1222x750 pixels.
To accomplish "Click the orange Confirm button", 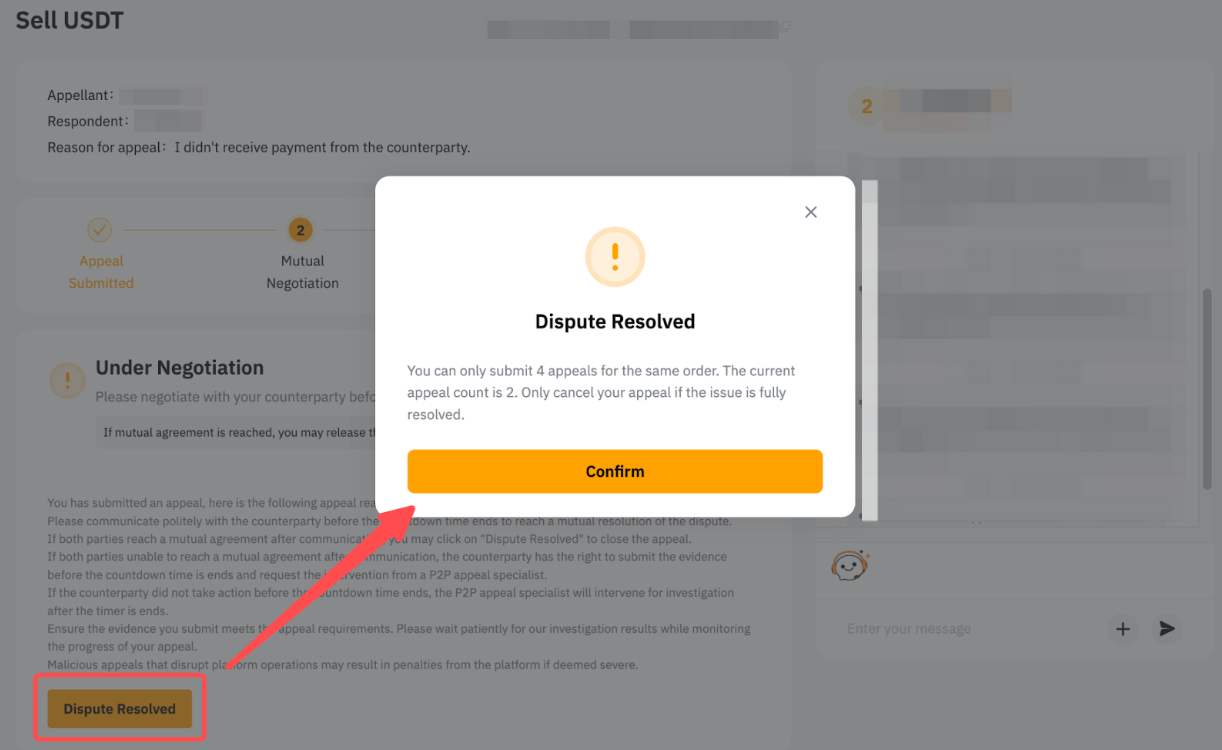I will point(615,471).
